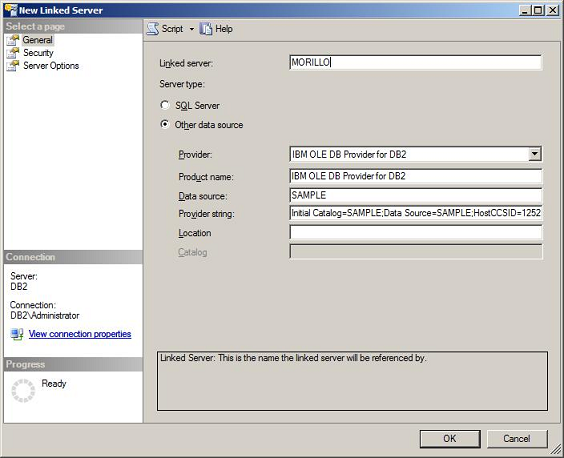Open the Script dropdown arrow

[192, 29]
